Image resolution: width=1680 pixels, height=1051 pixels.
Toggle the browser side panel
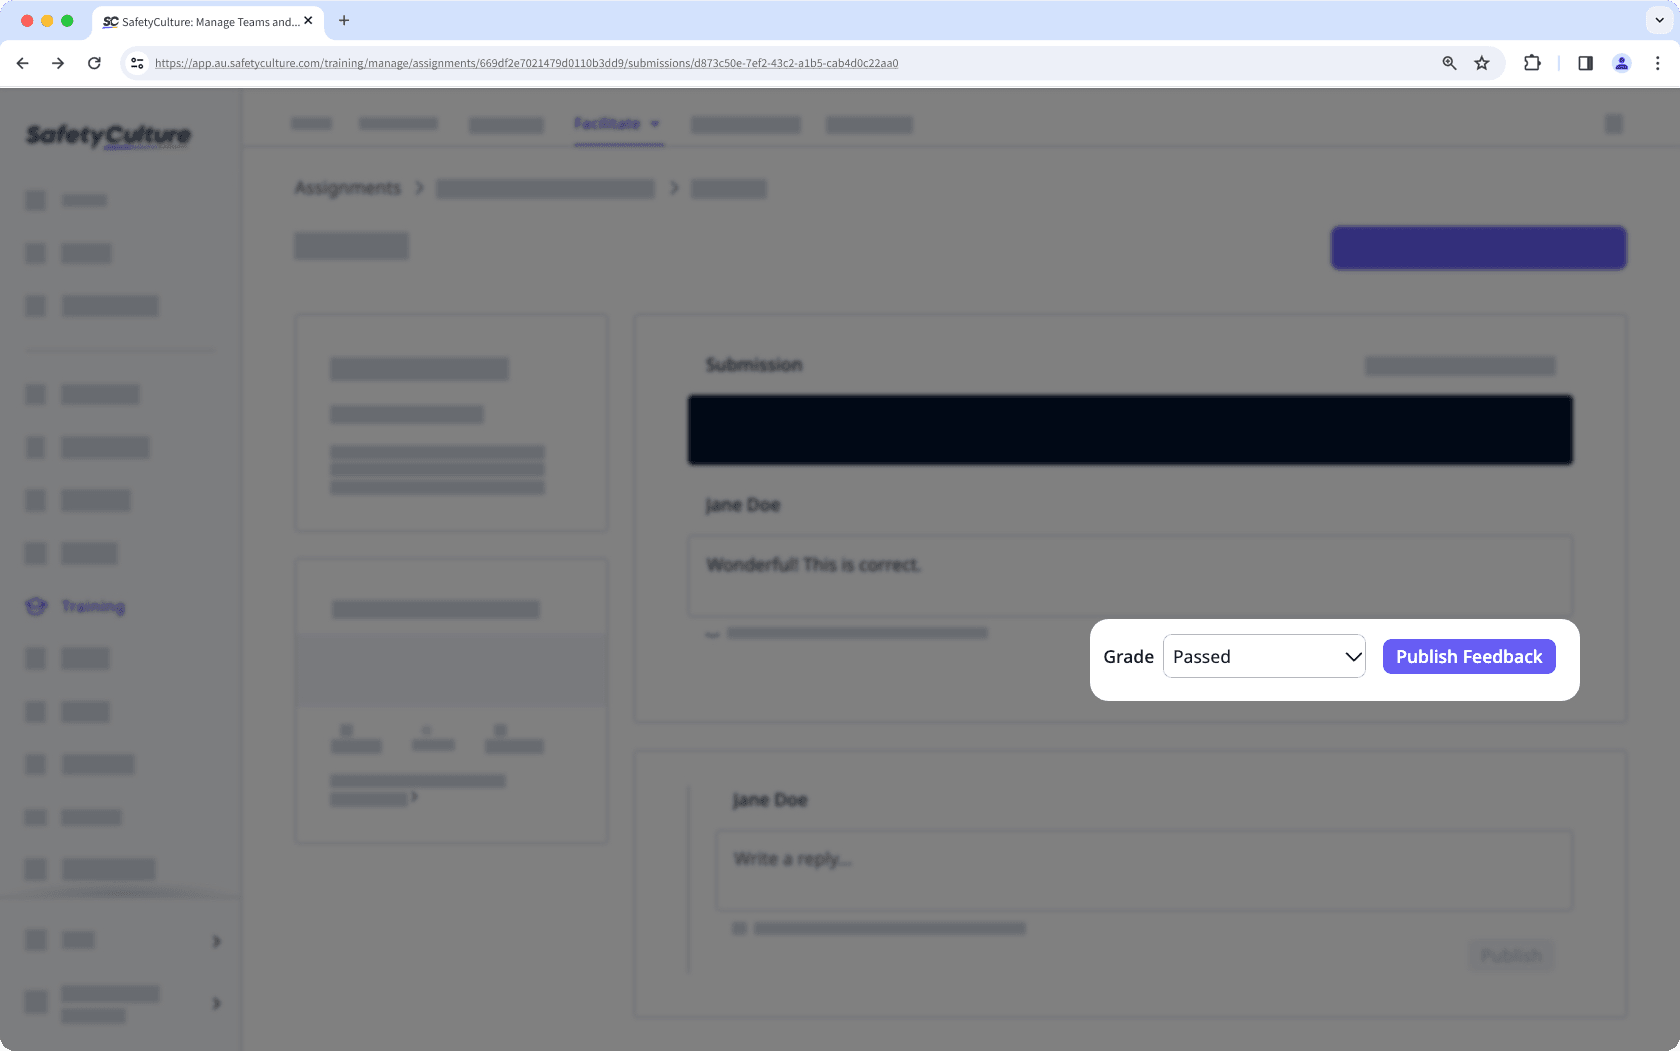click(1584, 62)
